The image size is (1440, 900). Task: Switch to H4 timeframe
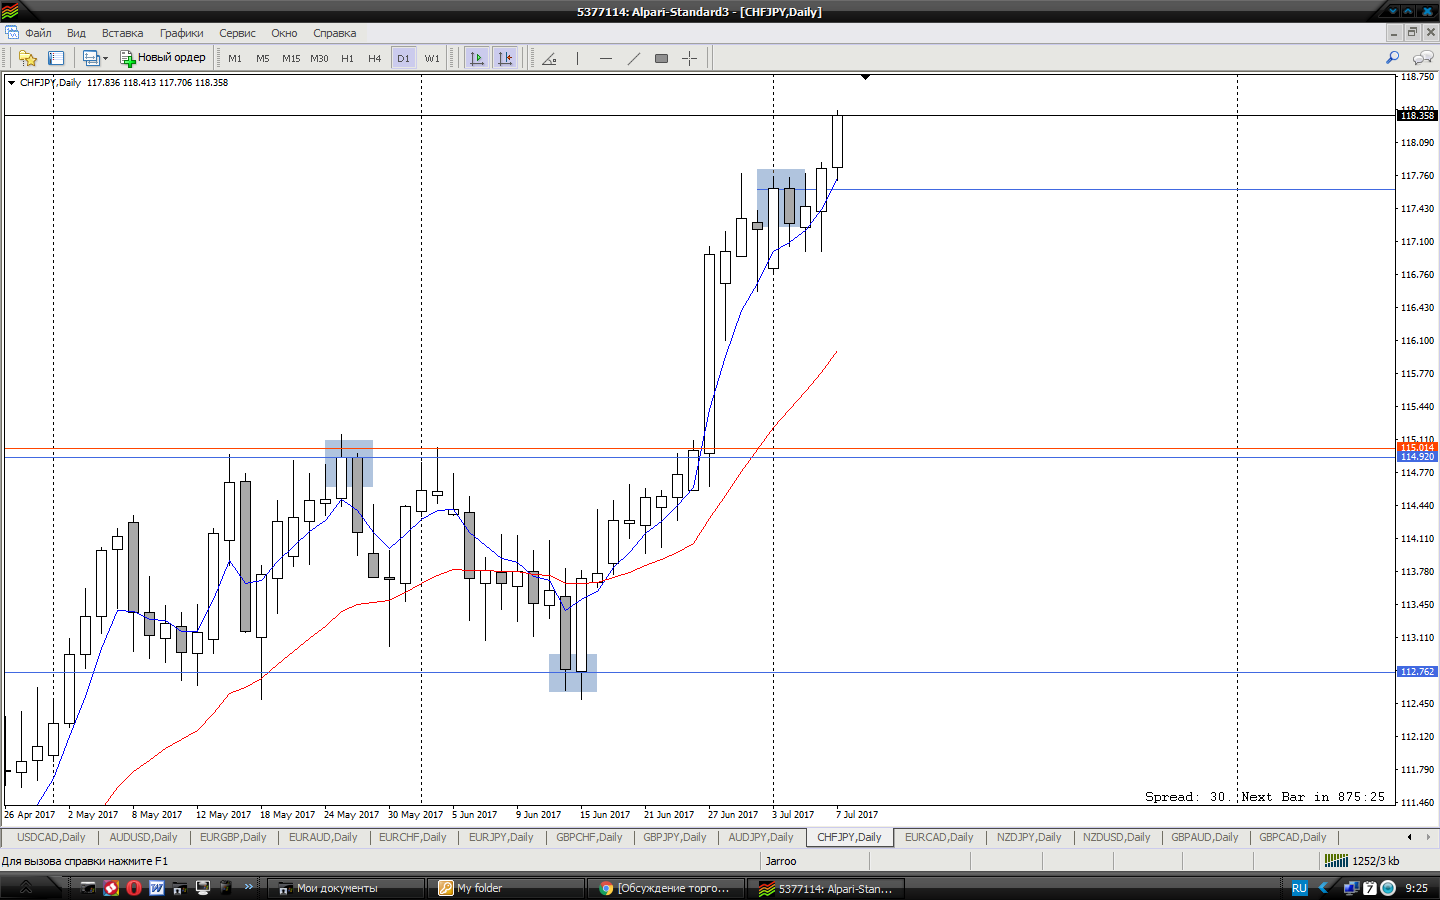(375, 58)
